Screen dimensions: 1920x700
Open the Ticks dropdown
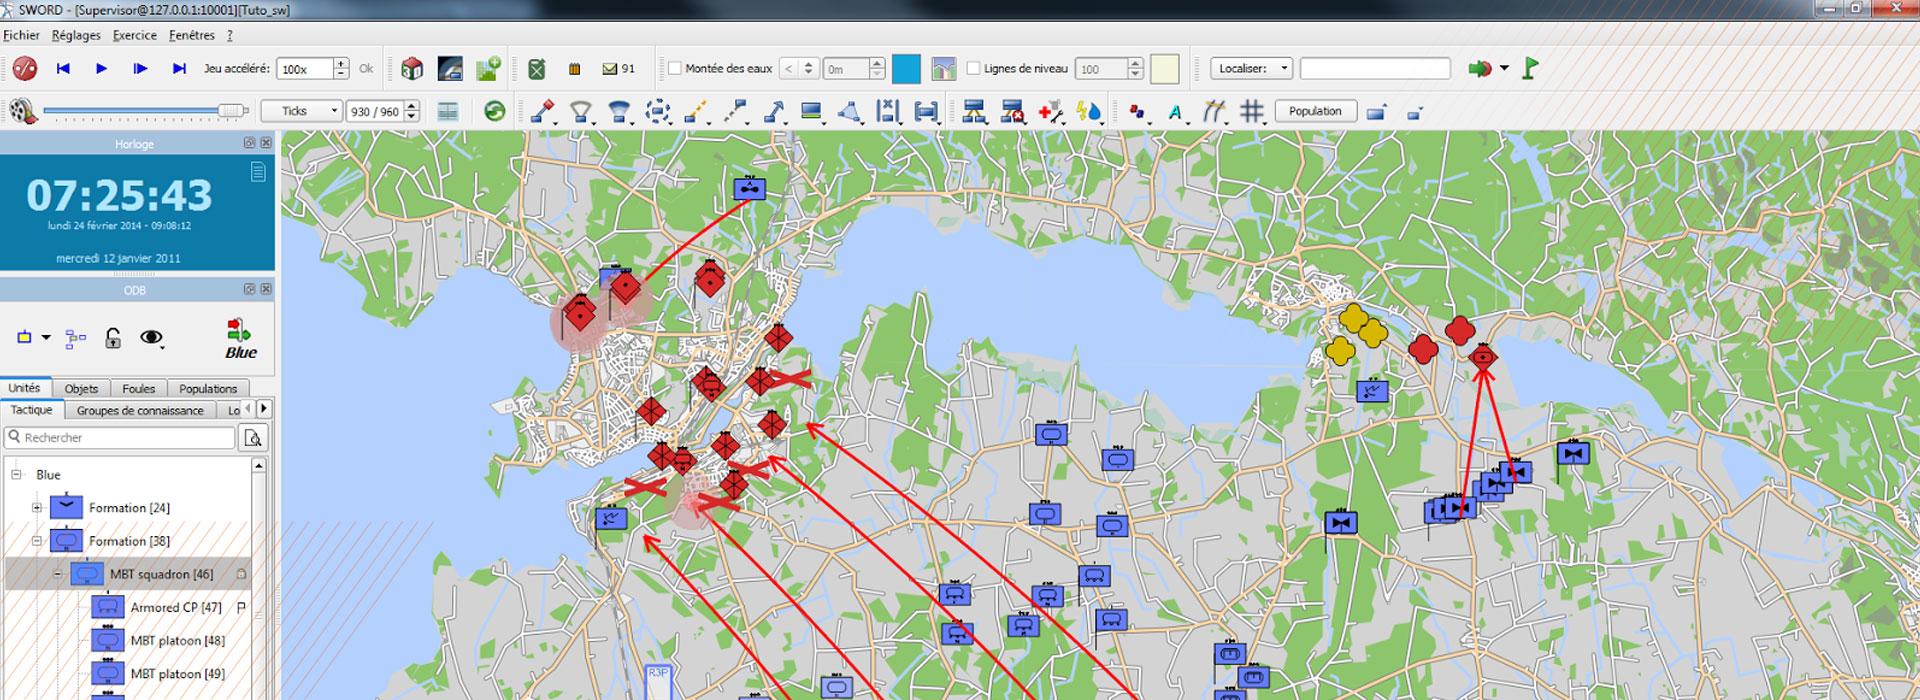(x=301, y=112)
